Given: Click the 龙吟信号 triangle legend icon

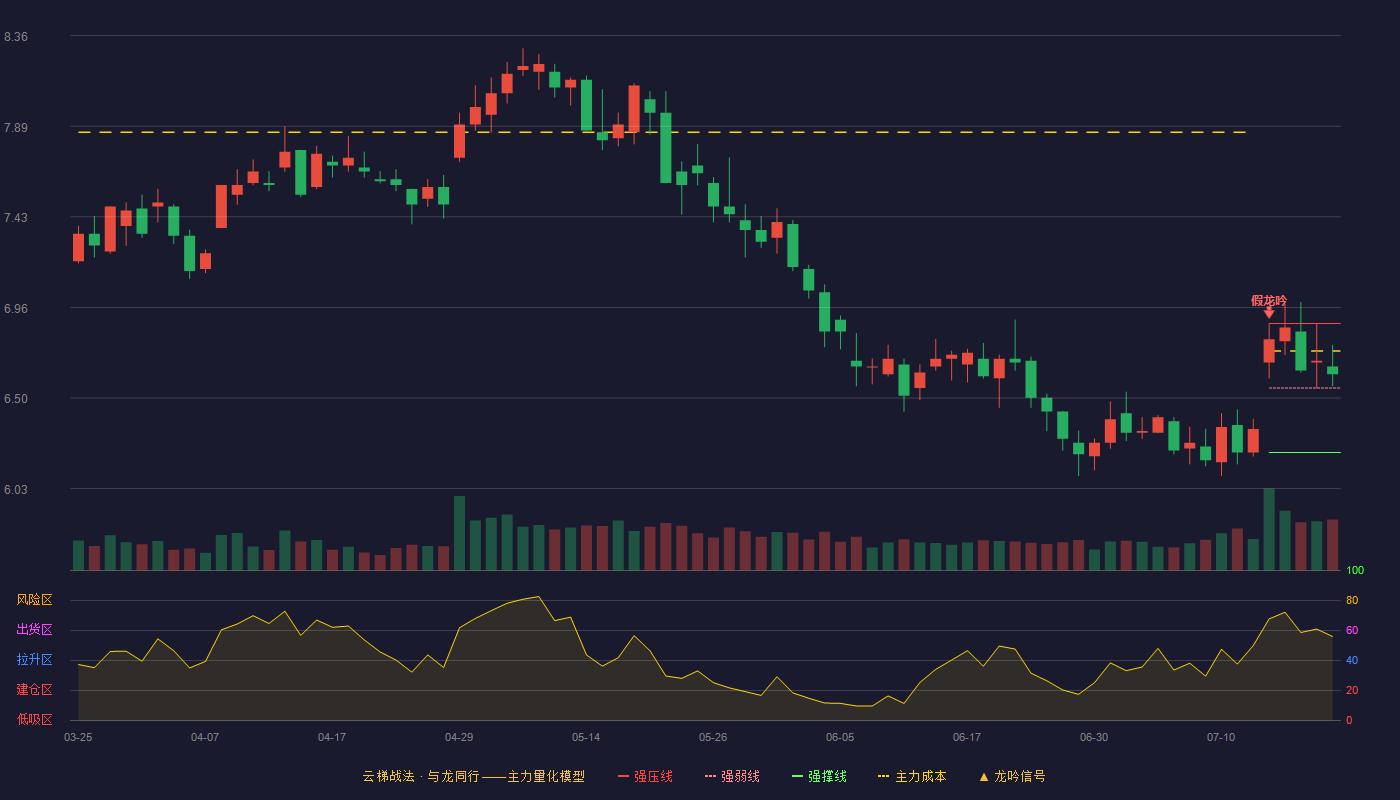Looking at the screenshot, I should point(984,776).
